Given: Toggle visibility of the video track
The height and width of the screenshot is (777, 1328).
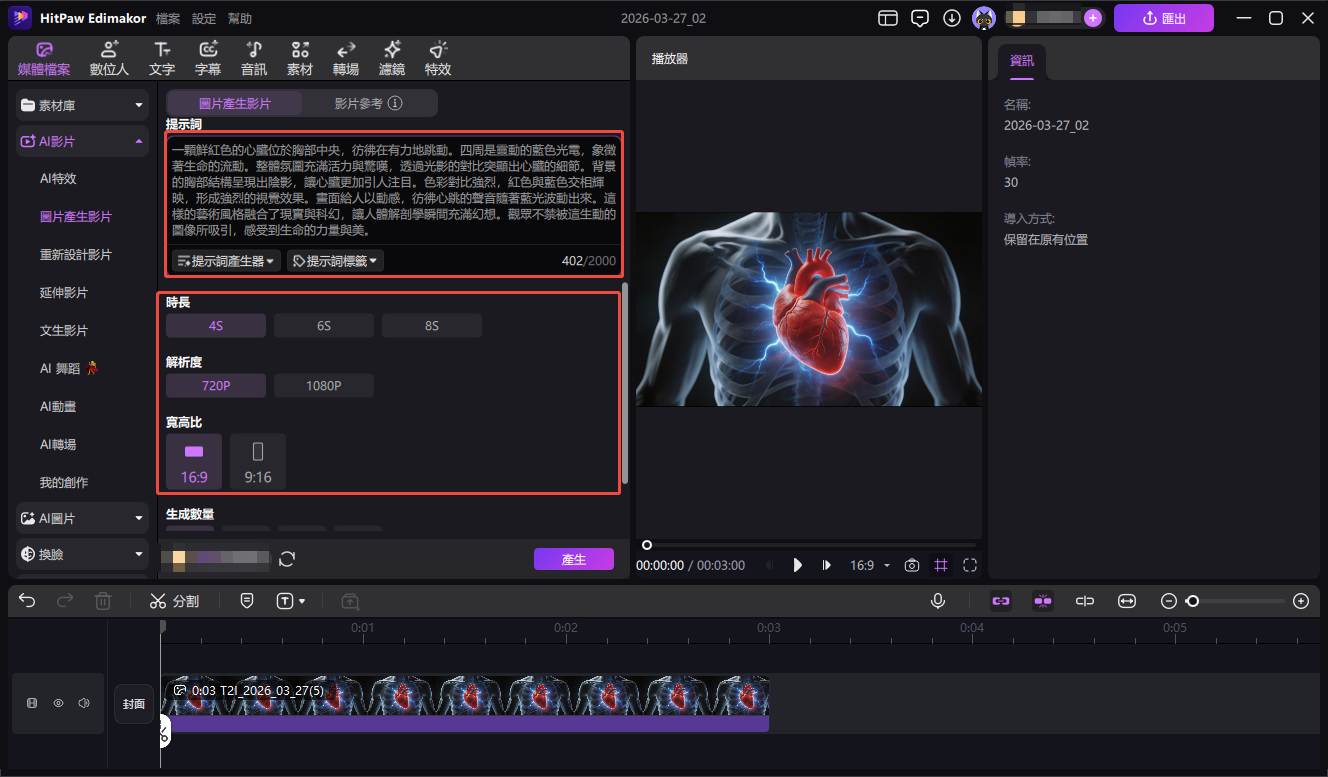Looking at the screenshot, I should coord(58,703).
